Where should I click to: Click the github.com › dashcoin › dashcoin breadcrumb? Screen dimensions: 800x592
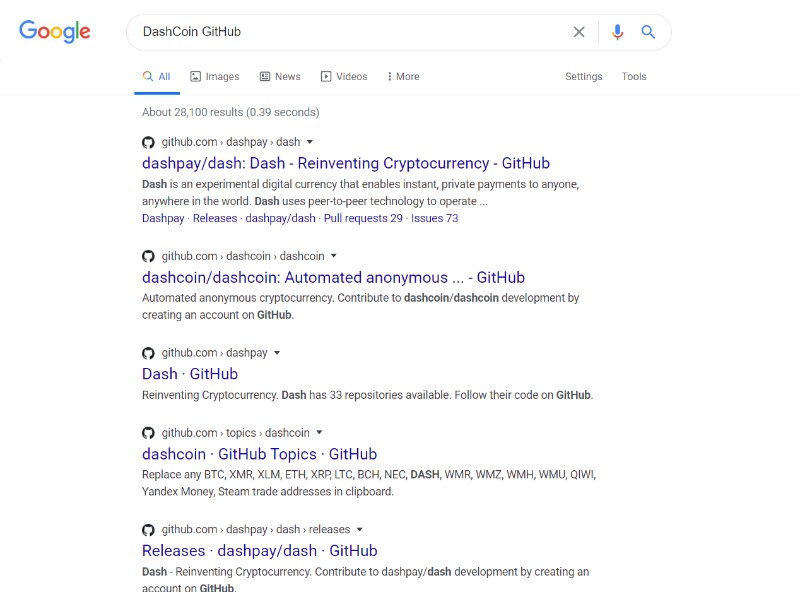pyautogui.click(x=243, y=256)
